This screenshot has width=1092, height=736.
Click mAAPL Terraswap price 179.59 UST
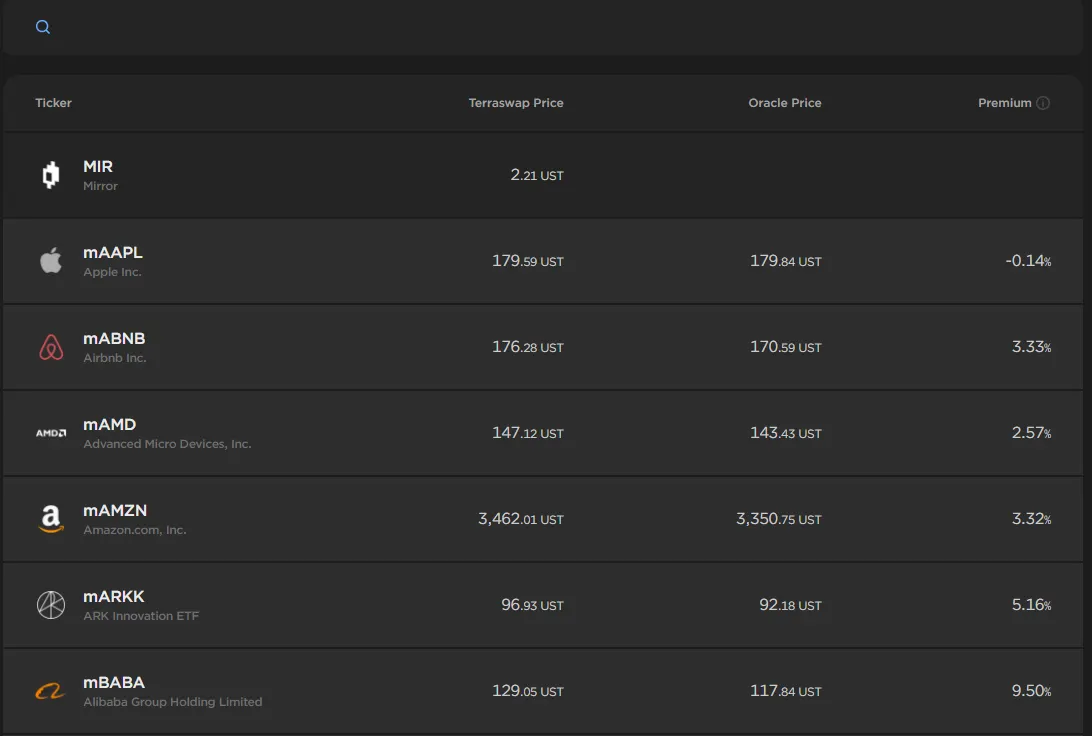[x=528, y=261]
